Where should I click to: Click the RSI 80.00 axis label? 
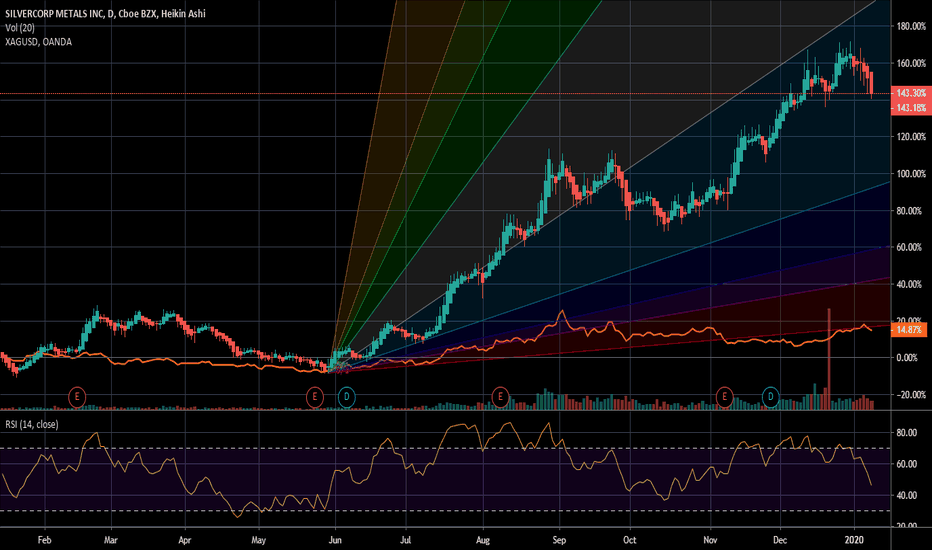point(906,432)
